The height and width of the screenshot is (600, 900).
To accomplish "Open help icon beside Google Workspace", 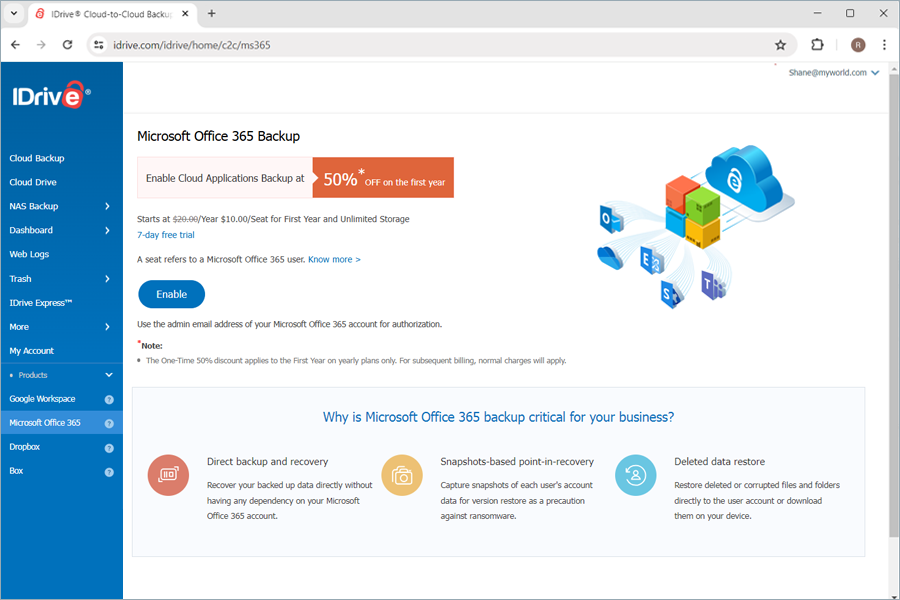I will coord(109,400).
